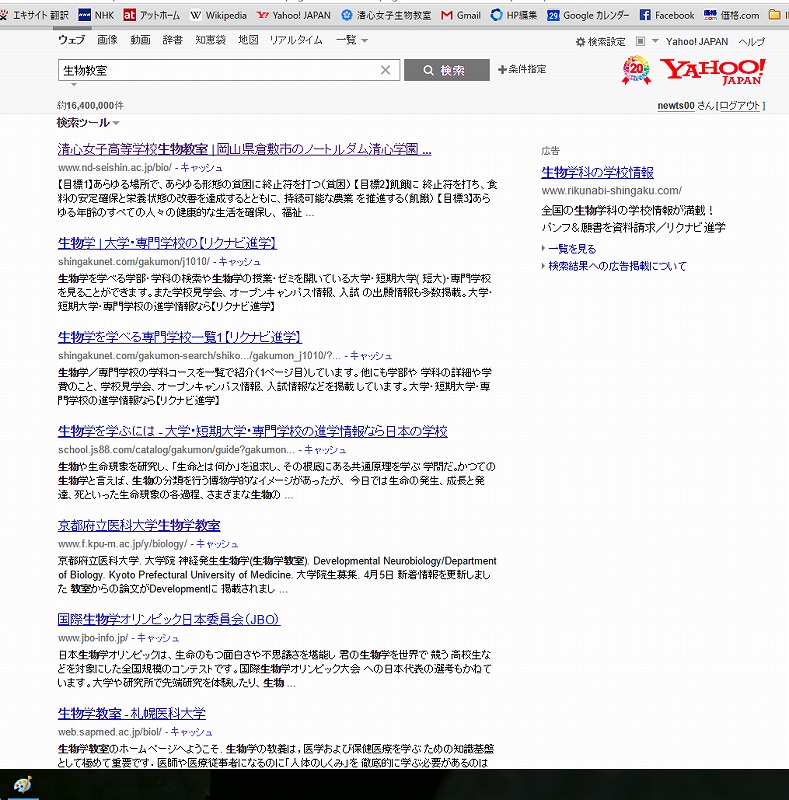Click the 20th anniversary badge

[x=636, y=70]
